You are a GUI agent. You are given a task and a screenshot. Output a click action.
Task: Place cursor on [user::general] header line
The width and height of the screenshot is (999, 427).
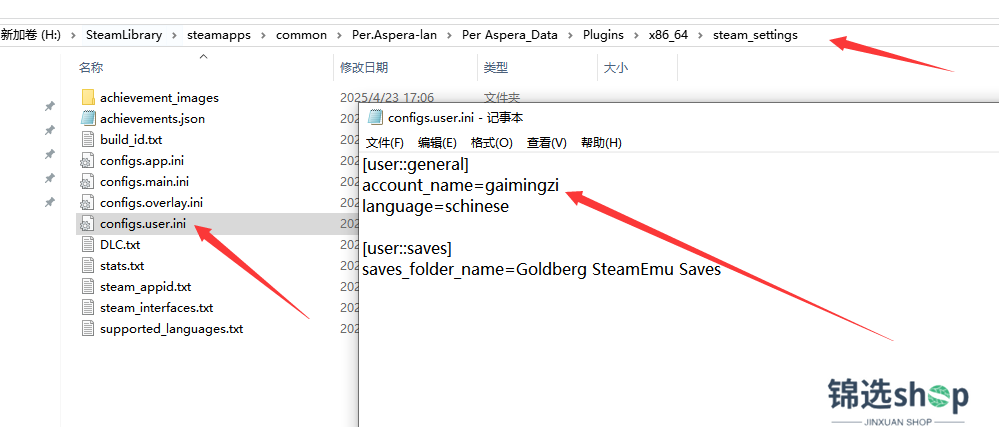pos(415,166)
